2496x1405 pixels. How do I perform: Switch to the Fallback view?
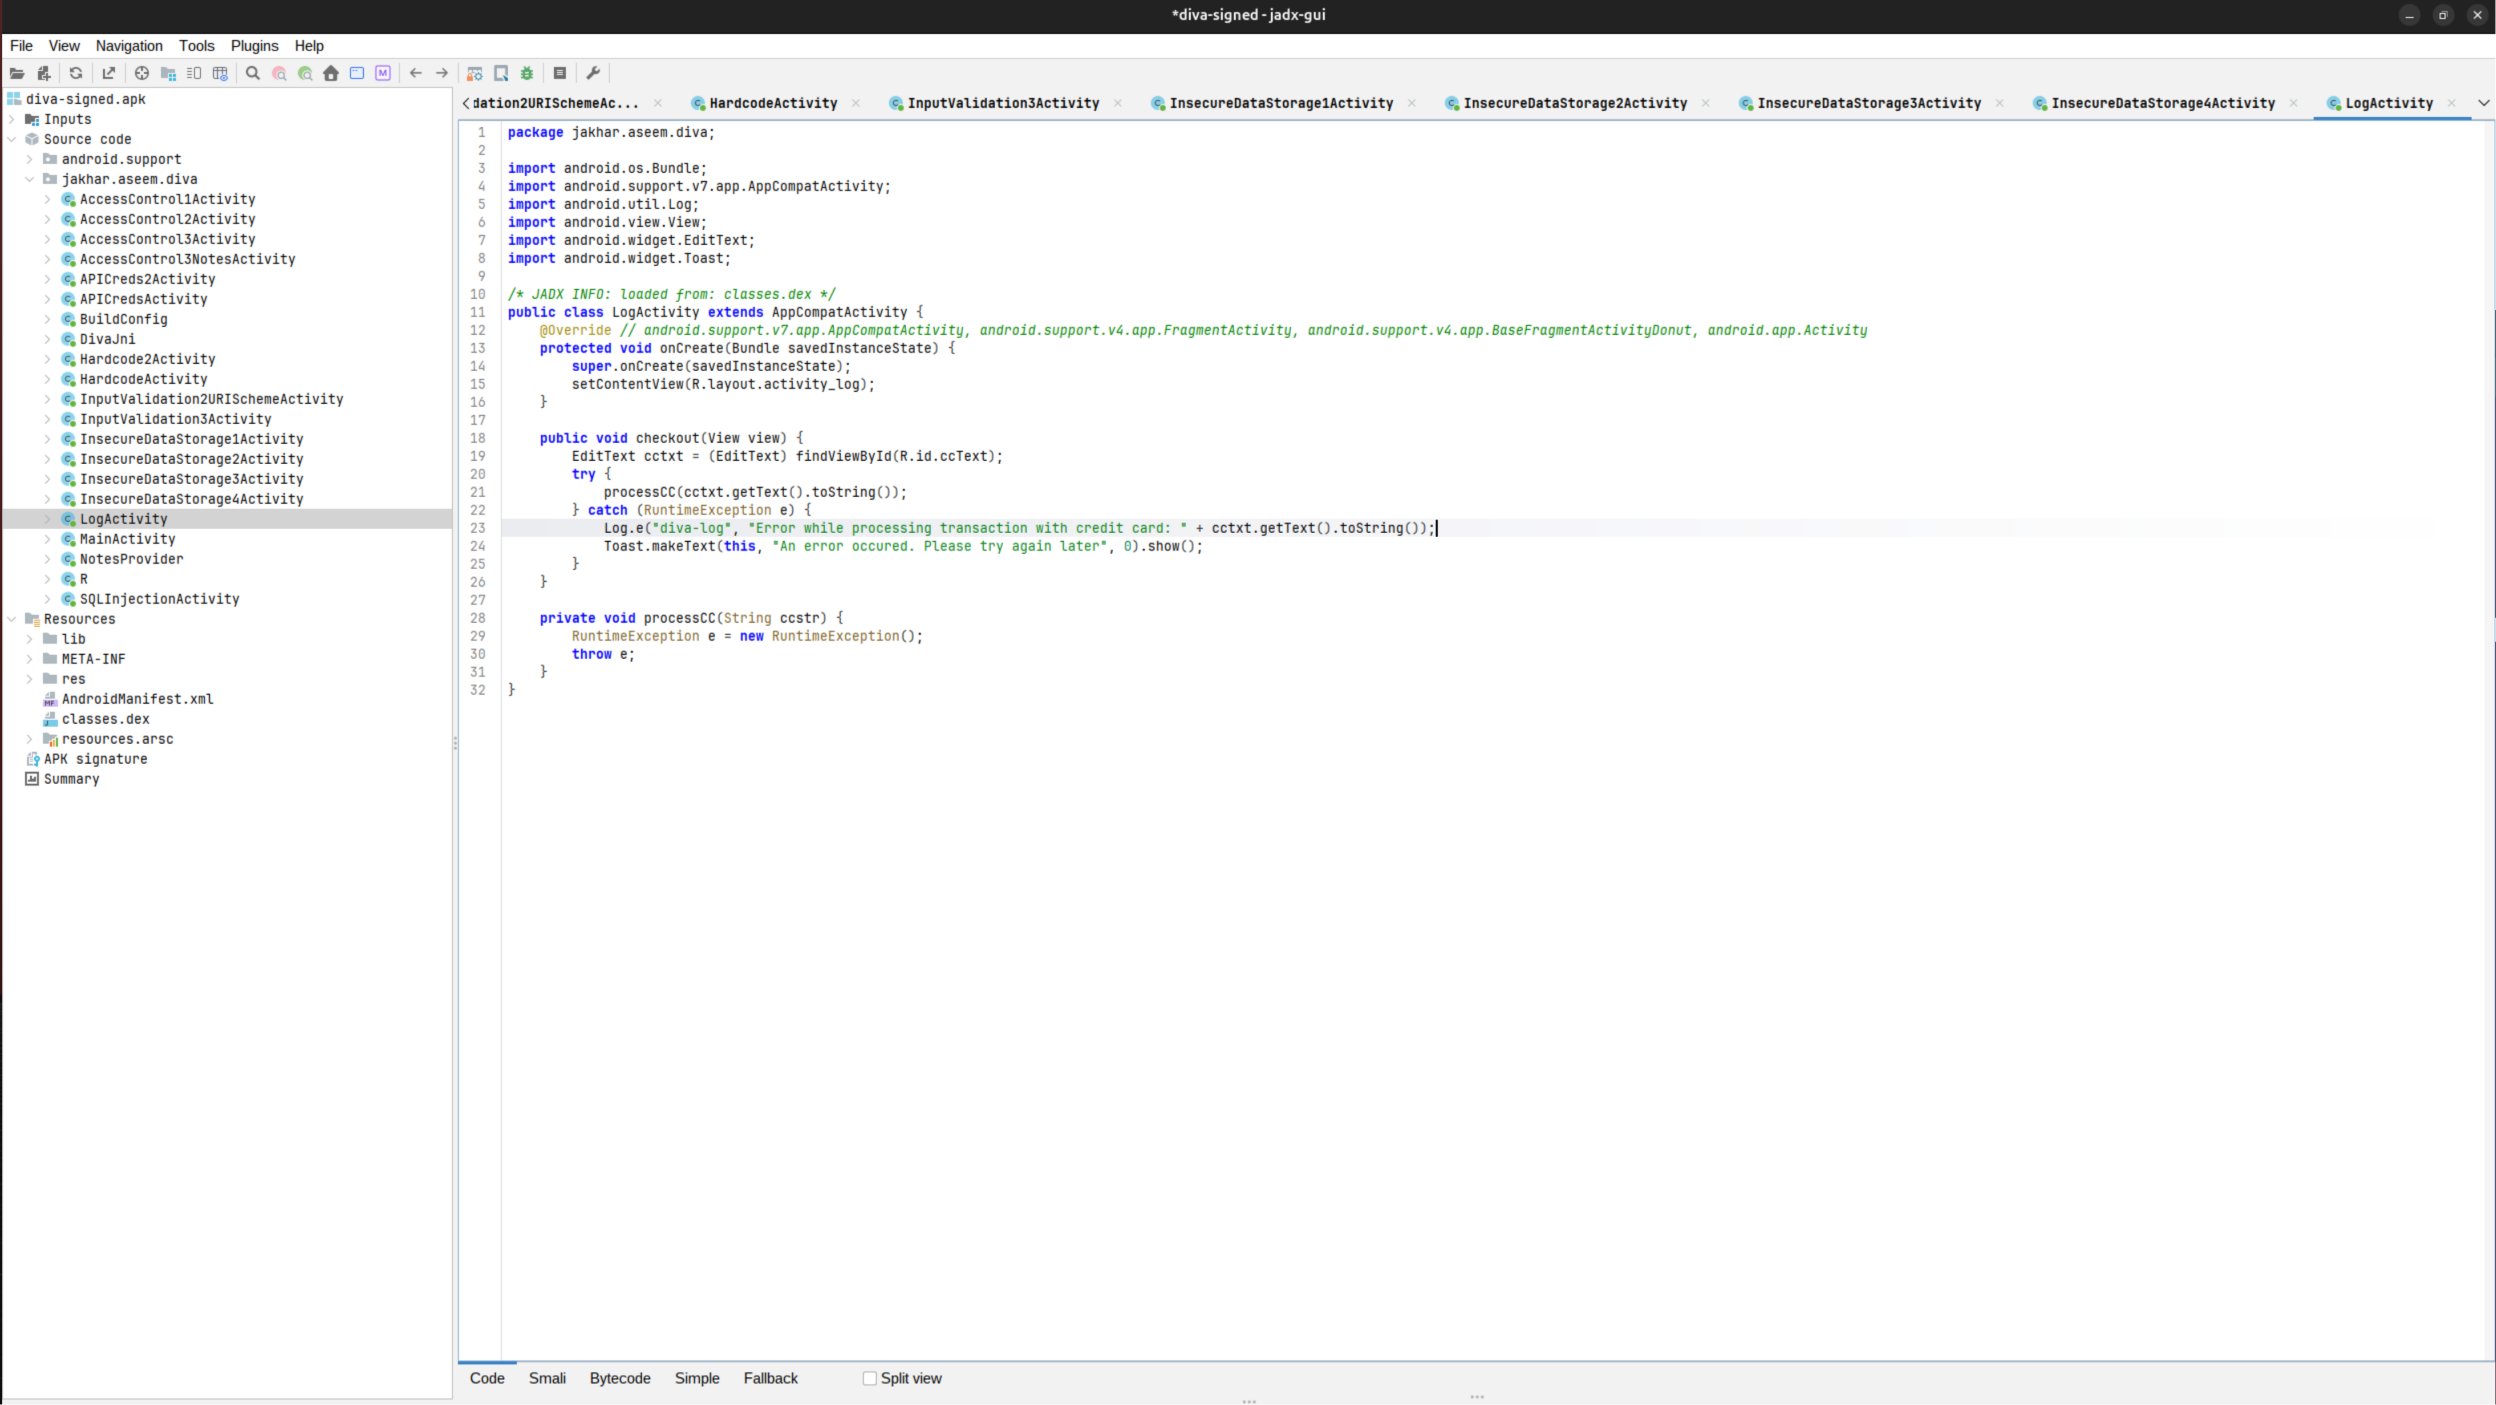point(770,1378)
